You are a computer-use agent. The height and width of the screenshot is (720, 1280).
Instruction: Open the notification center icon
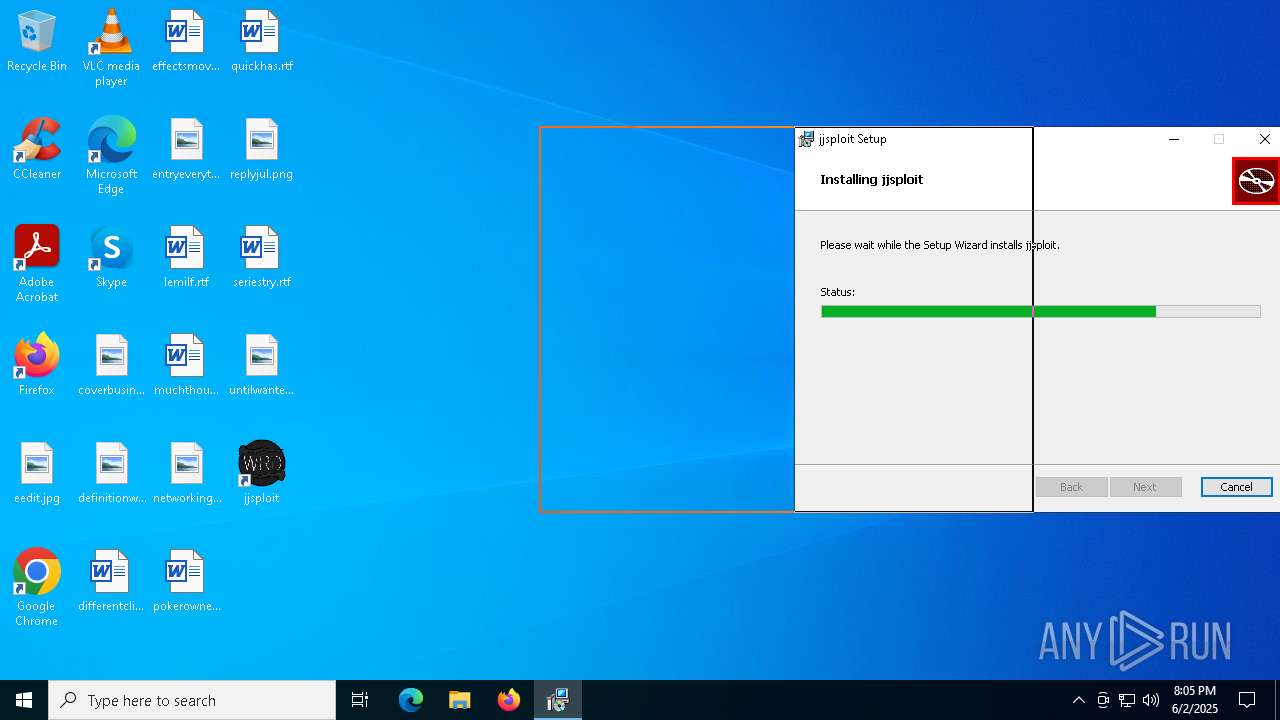pos(1247,700)
